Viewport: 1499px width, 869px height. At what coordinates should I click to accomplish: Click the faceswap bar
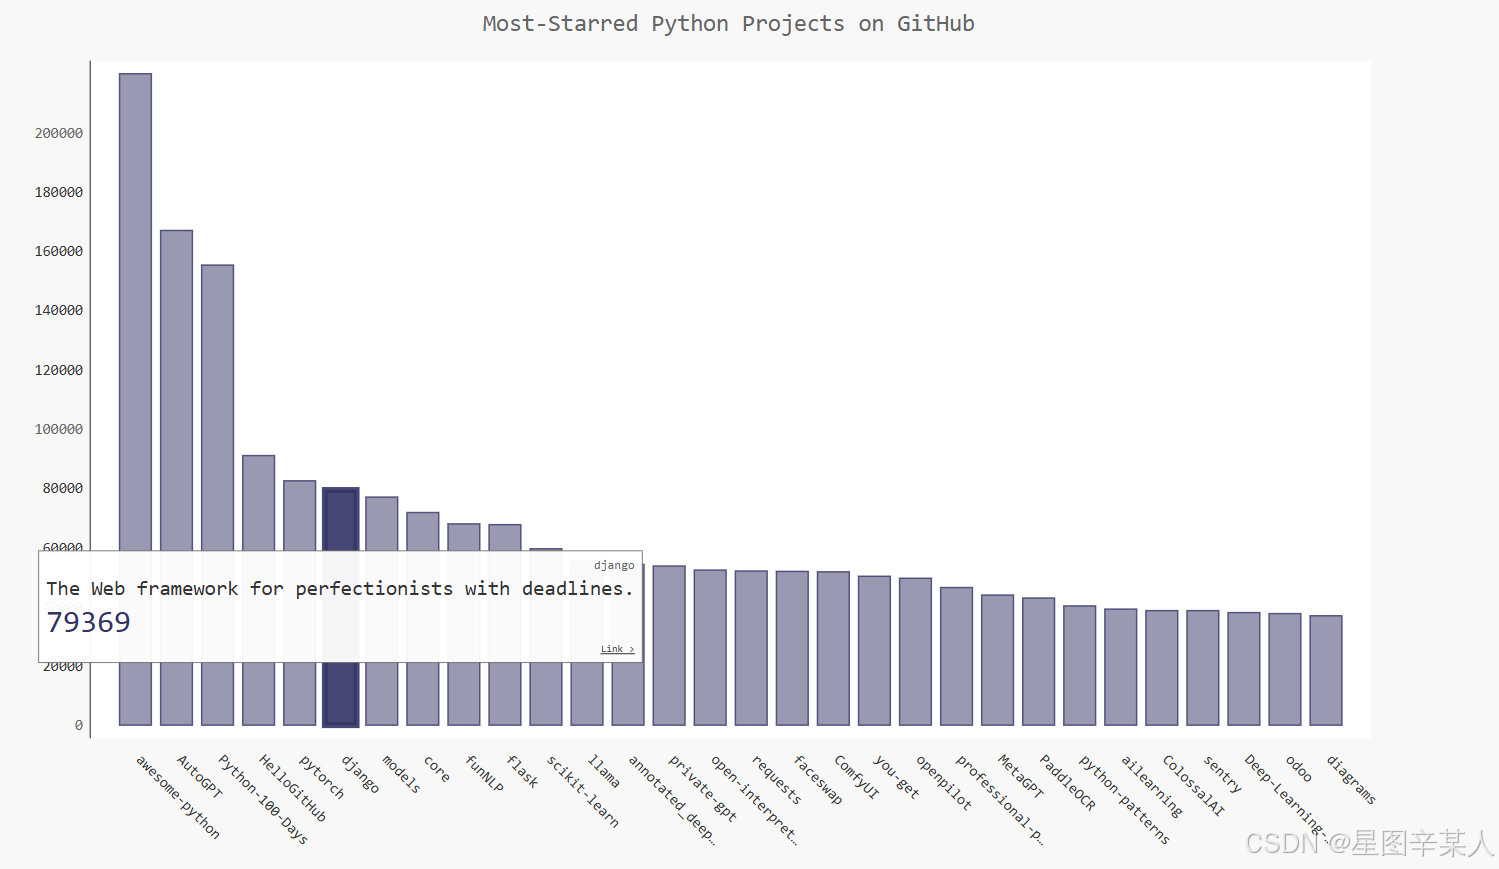tap(792, 648)
